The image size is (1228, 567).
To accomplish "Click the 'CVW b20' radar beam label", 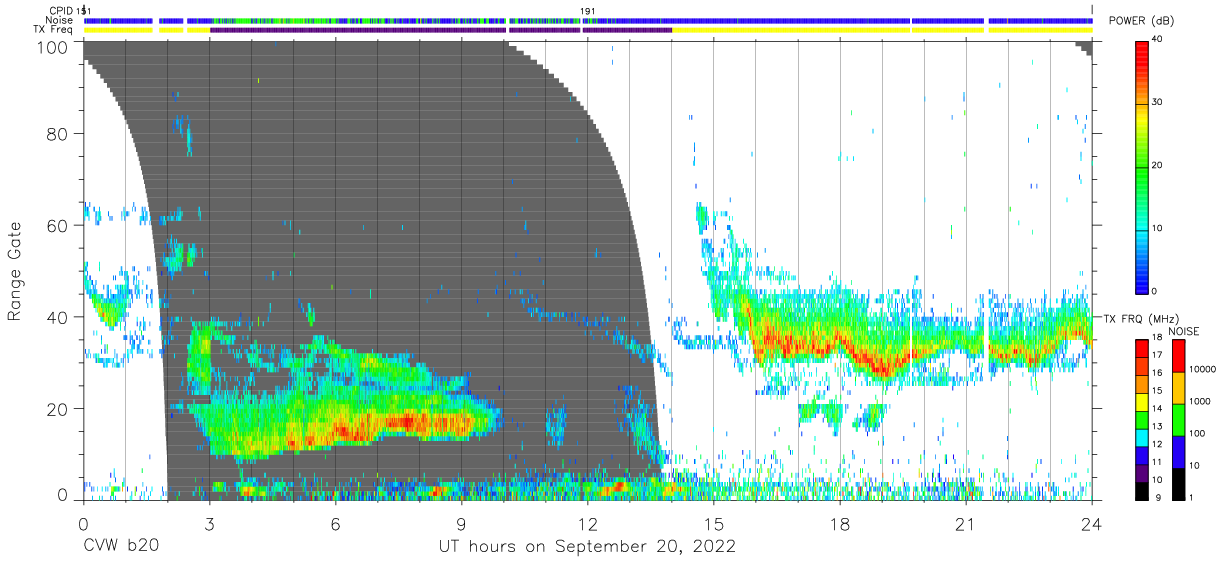I will [x=121, y=546].
